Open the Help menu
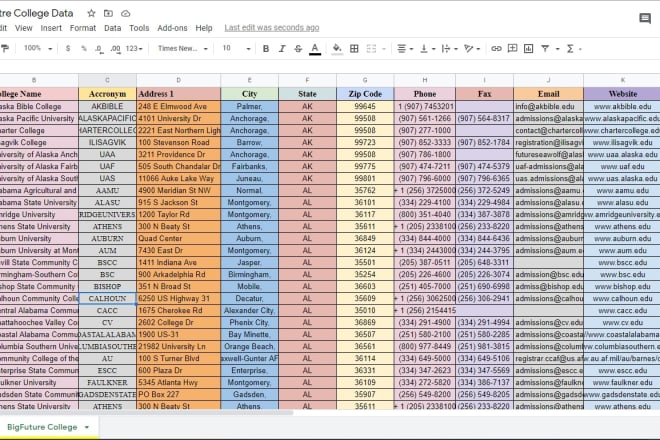This screenshot has height=440, width=660. point(204,28)
